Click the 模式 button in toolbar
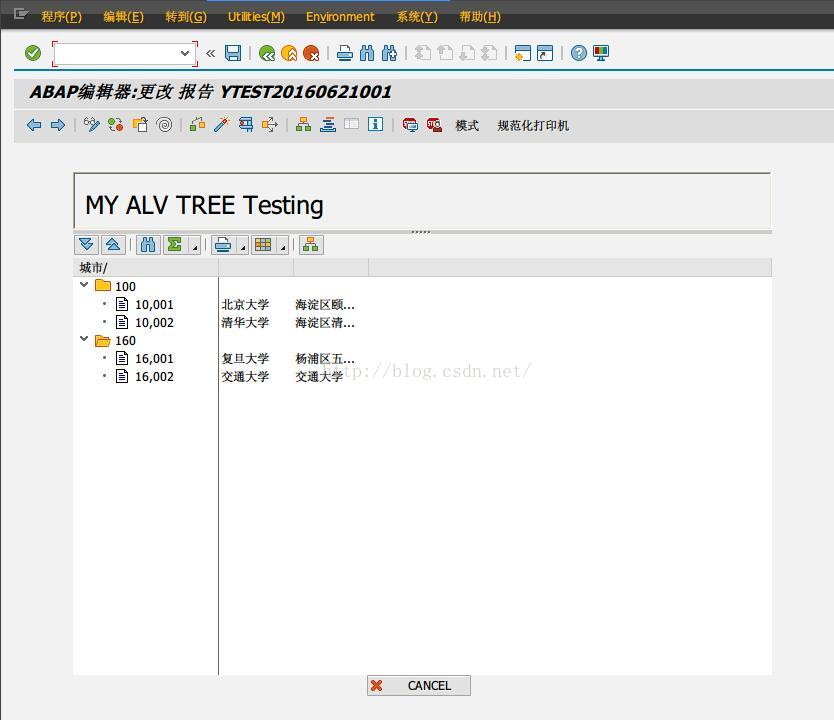 tap(466, 125)
